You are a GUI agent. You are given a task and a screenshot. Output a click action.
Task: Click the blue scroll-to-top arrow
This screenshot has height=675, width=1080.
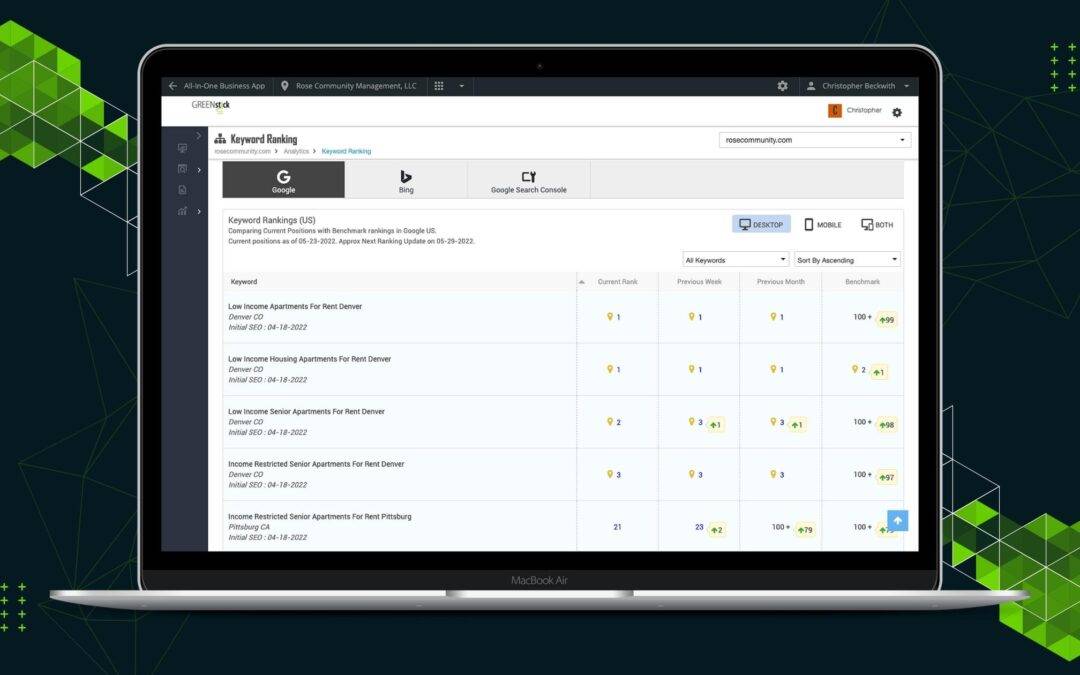[897, 520]
